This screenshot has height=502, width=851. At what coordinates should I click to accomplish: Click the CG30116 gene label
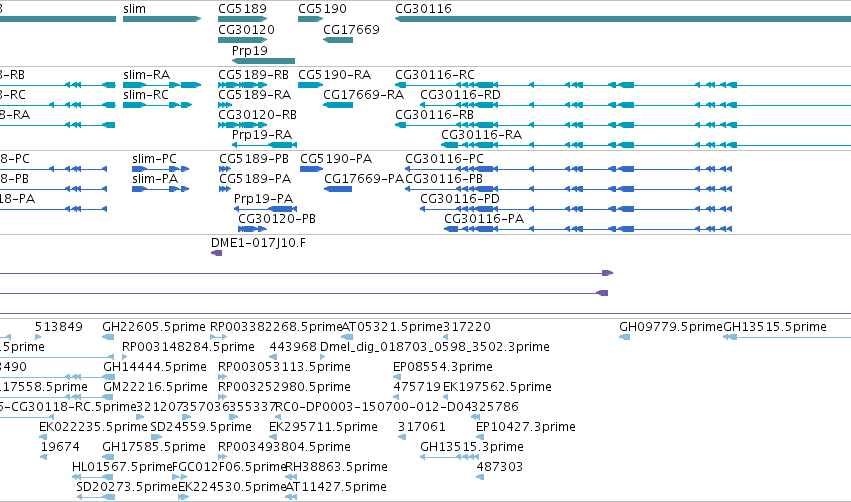[x=423, y=9]
